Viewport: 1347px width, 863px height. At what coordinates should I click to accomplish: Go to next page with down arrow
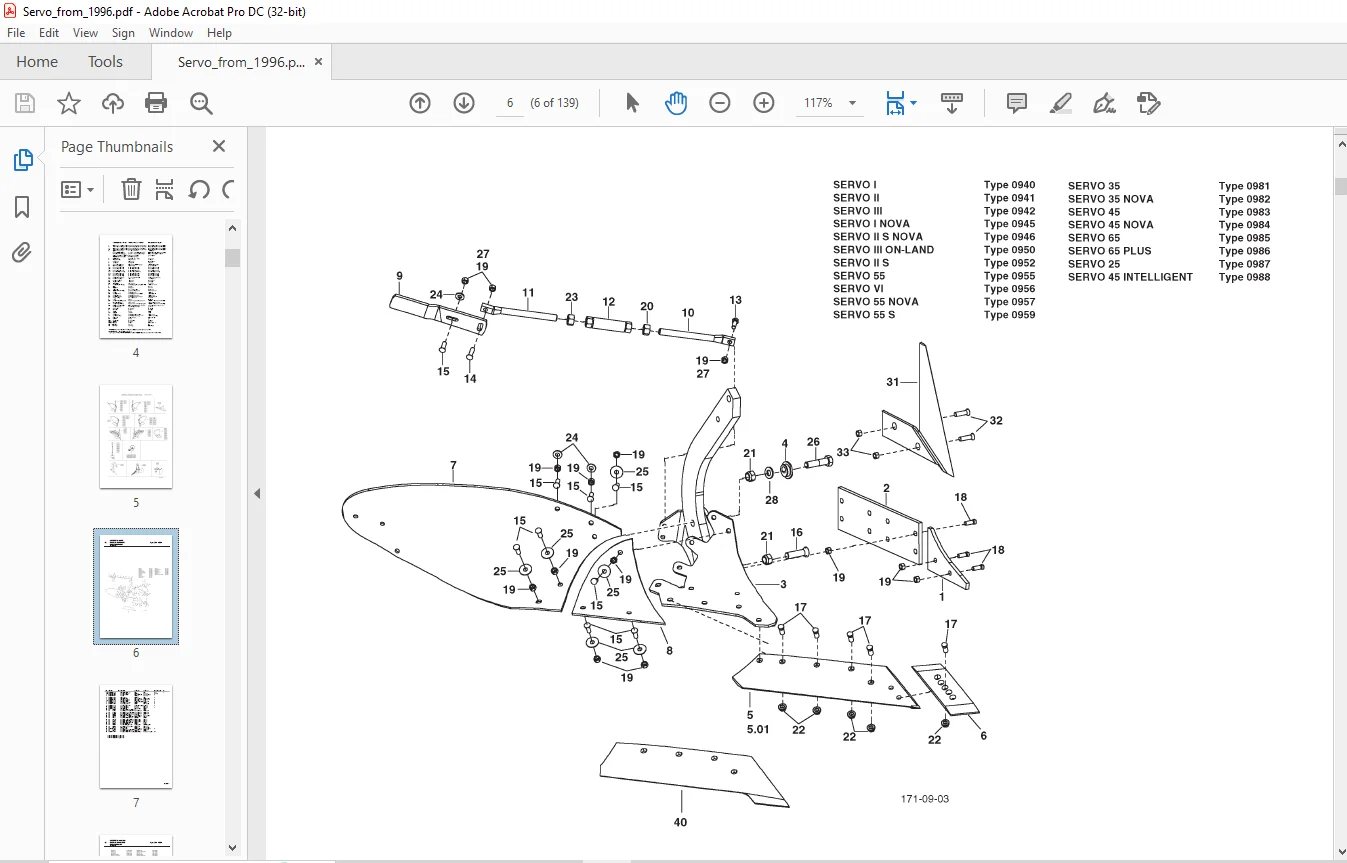click(464, 103)
